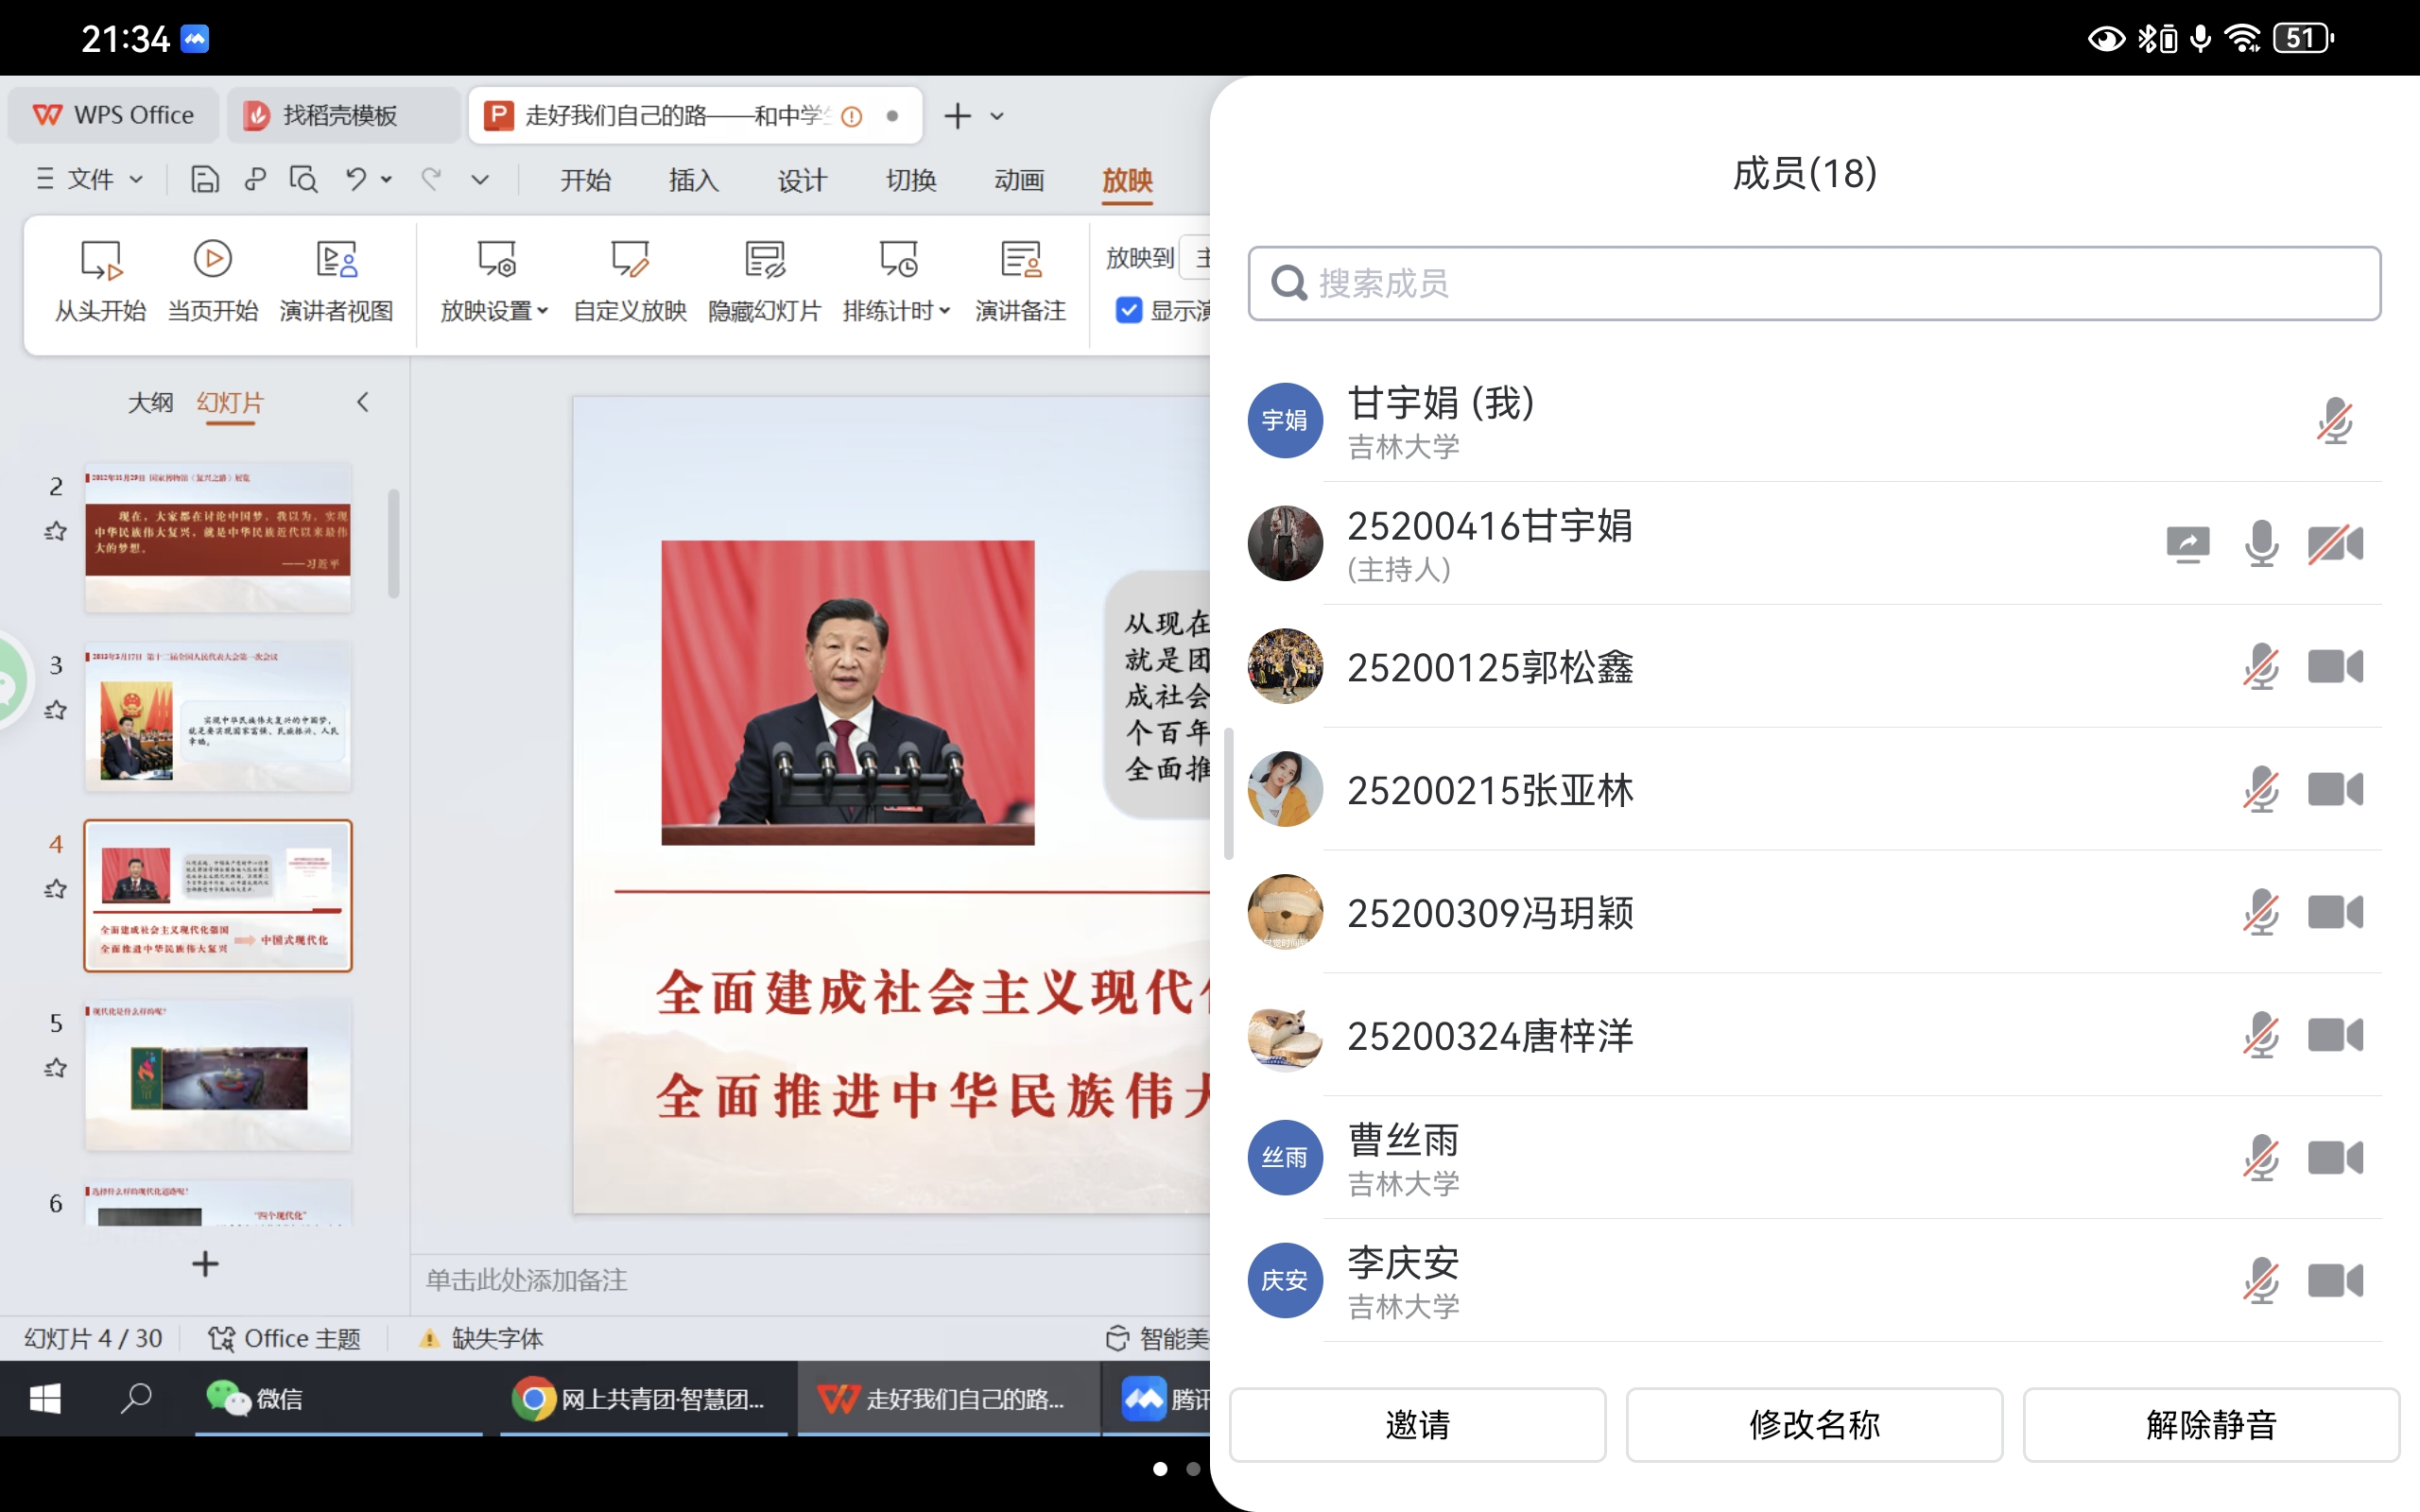Switch to the 大纲 outline tab
The image size is (2420, 1512).
click(x=150, y=402)
